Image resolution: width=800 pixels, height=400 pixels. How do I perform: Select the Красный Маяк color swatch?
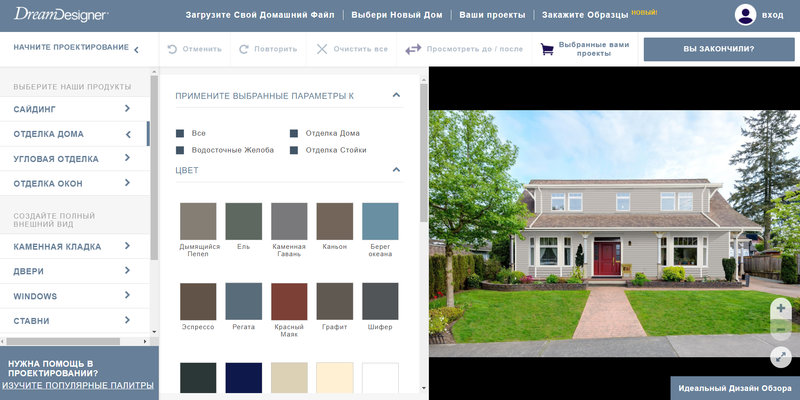pos(289,302)
